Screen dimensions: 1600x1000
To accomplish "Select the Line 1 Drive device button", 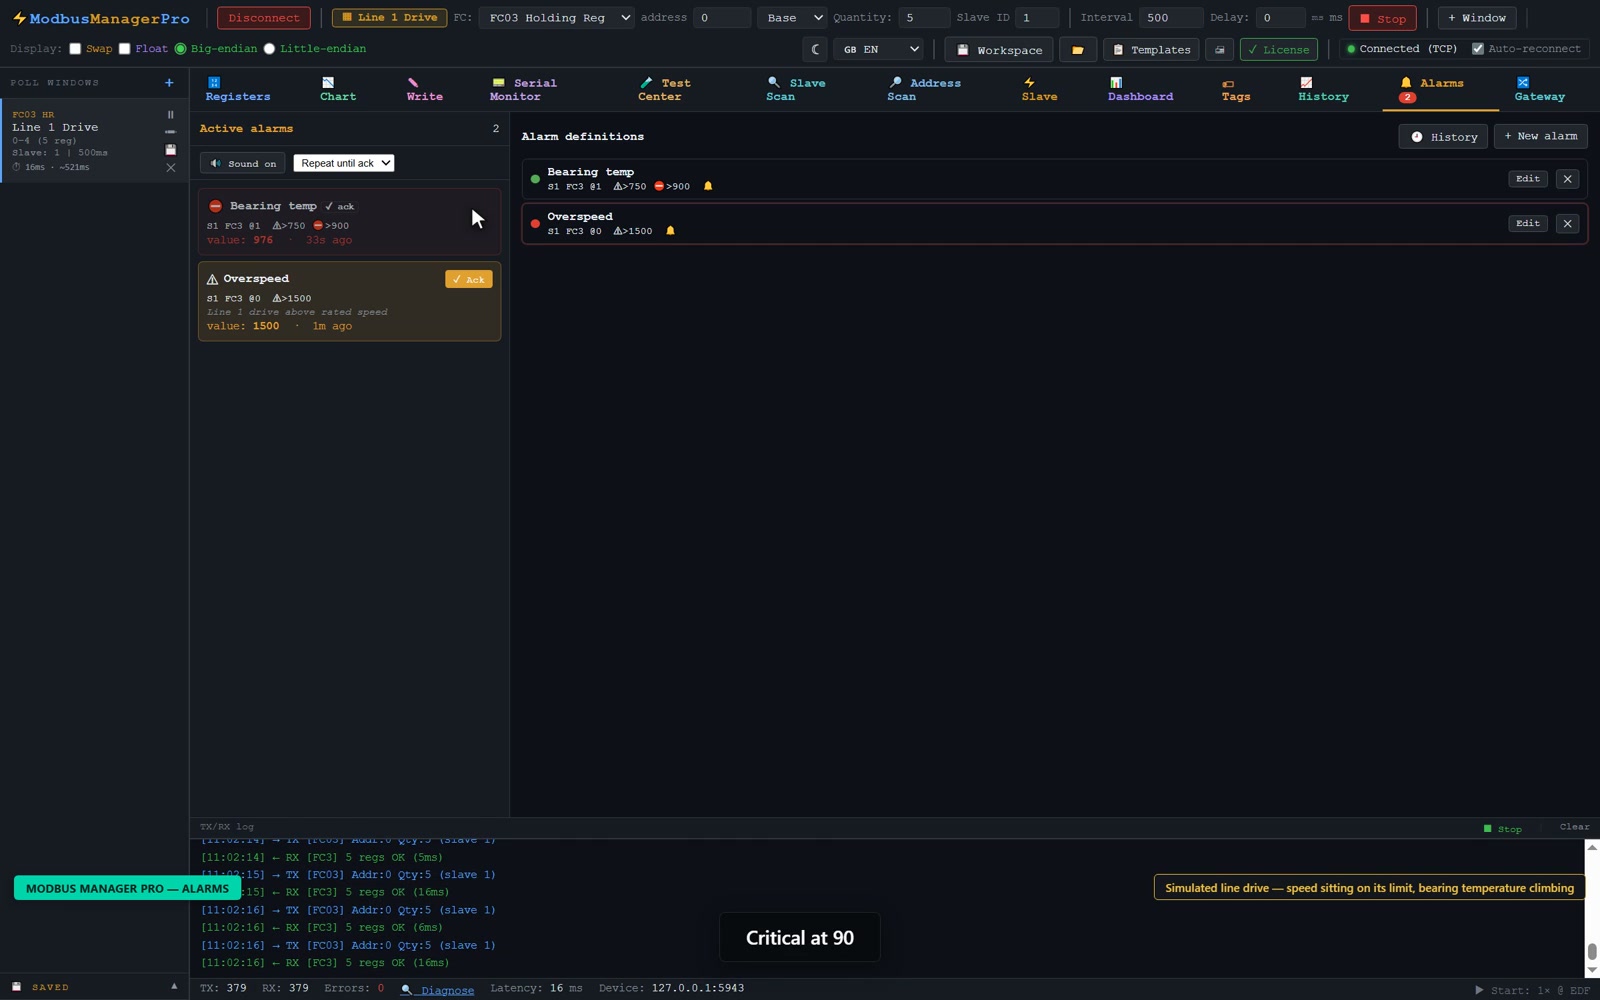I will pyautogui.click(x=389, y=18).
